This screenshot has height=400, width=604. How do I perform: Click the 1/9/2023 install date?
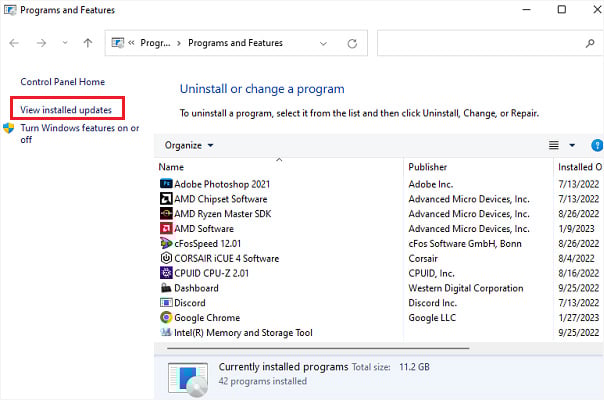[576, 229]
